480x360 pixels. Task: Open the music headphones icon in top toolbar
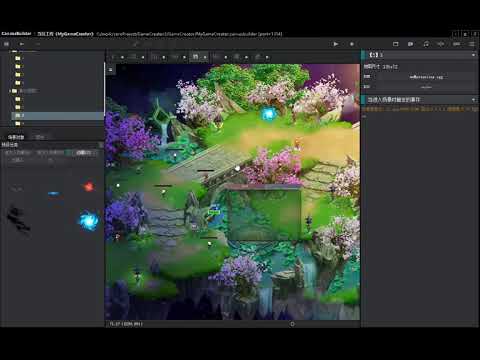point(426,44)
